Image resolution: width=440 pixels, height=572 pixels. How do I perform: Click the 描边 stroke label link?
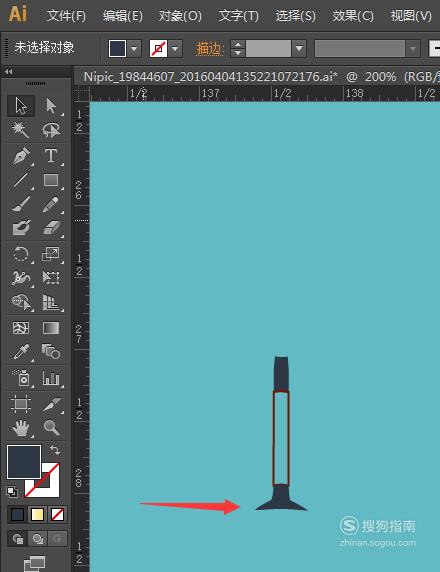pos(209,49)
